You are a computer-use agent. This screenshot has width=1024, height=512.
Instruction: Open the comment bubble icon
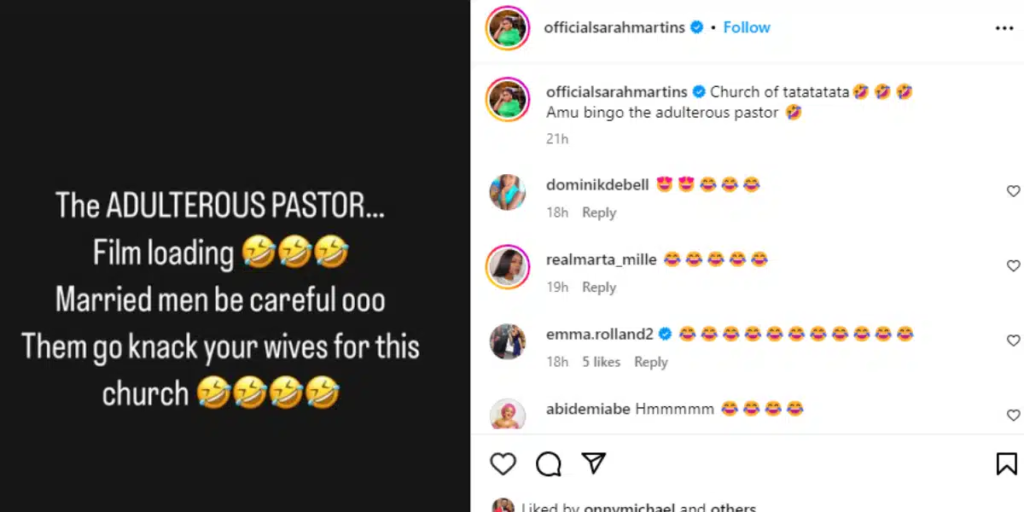click(x=548, y=464)
